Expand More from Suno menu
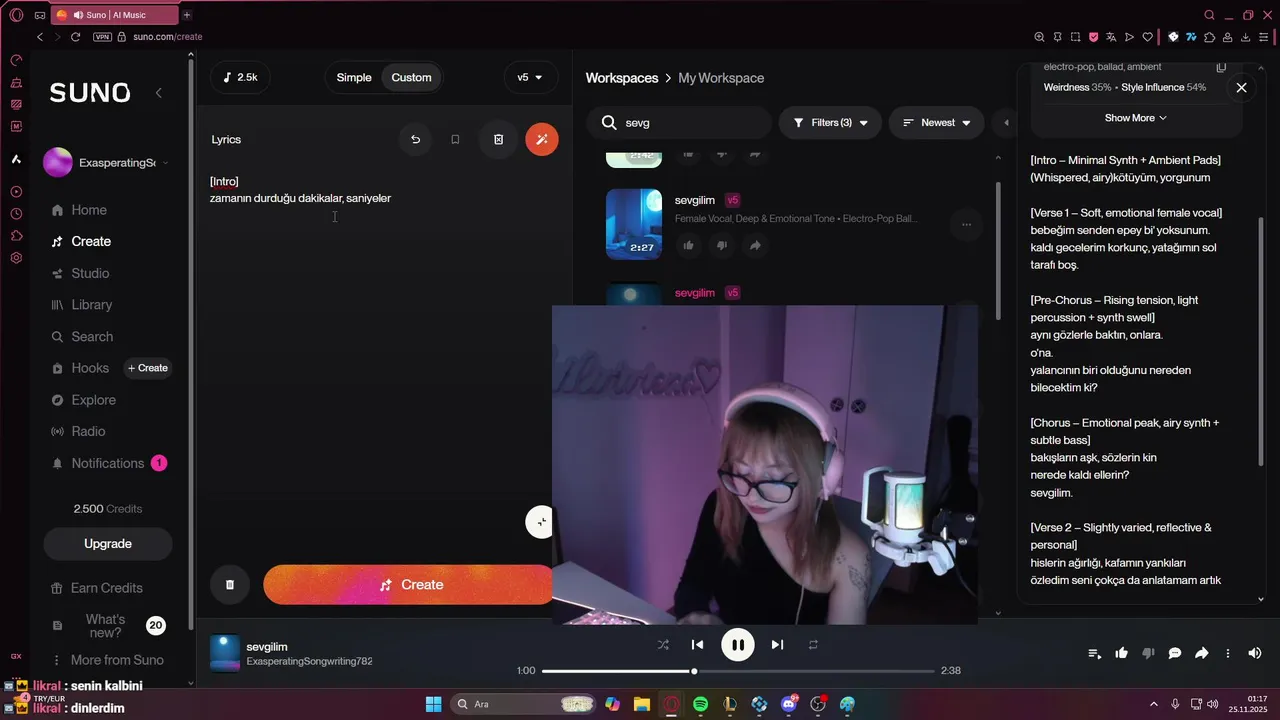1280x720 pixels. coord(108,660)
